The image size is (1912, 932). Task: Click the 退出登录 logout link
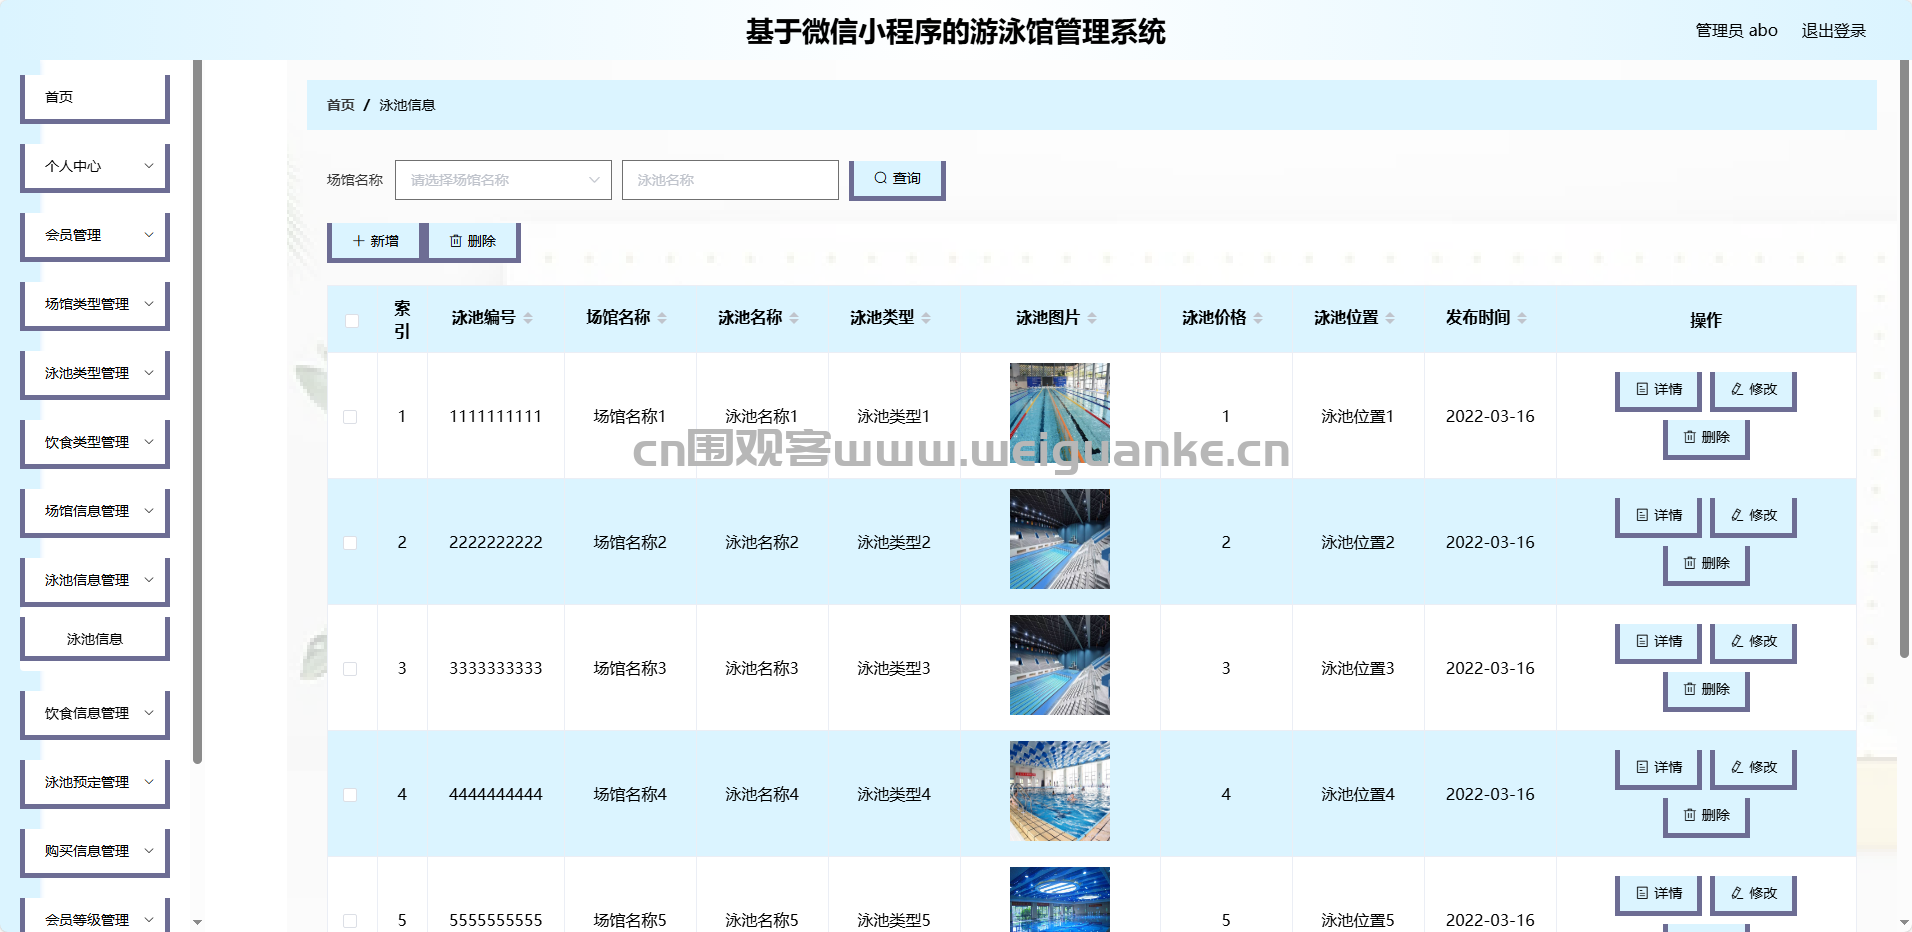tap(1834, 31)
